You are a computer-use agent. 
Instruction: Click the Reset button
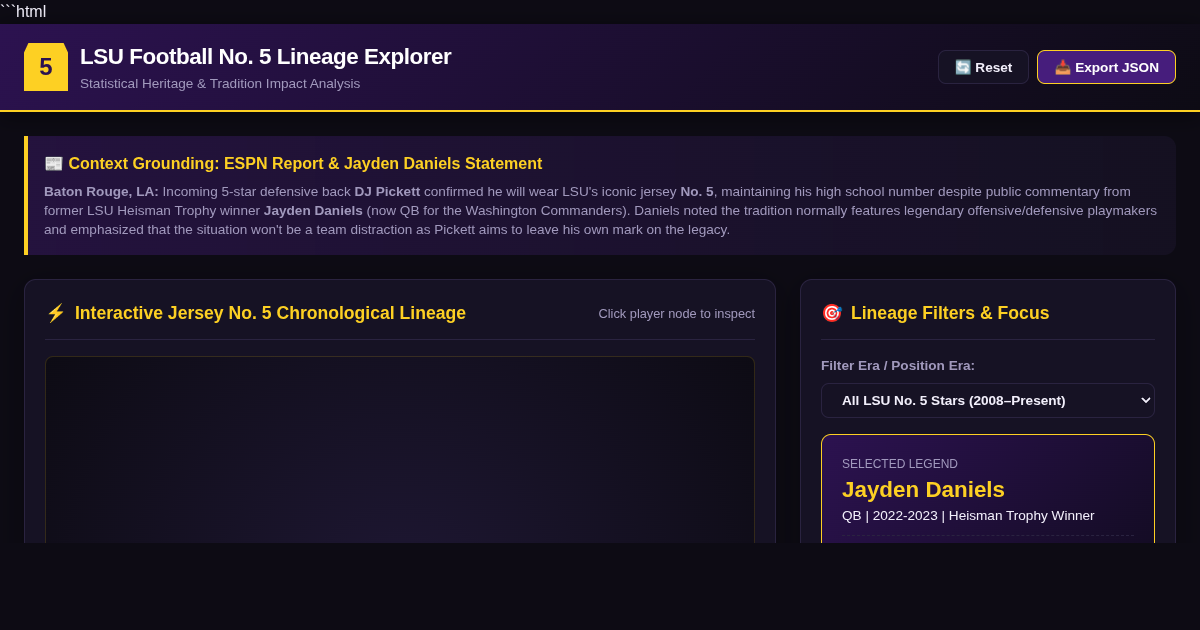tap(983, 67)
